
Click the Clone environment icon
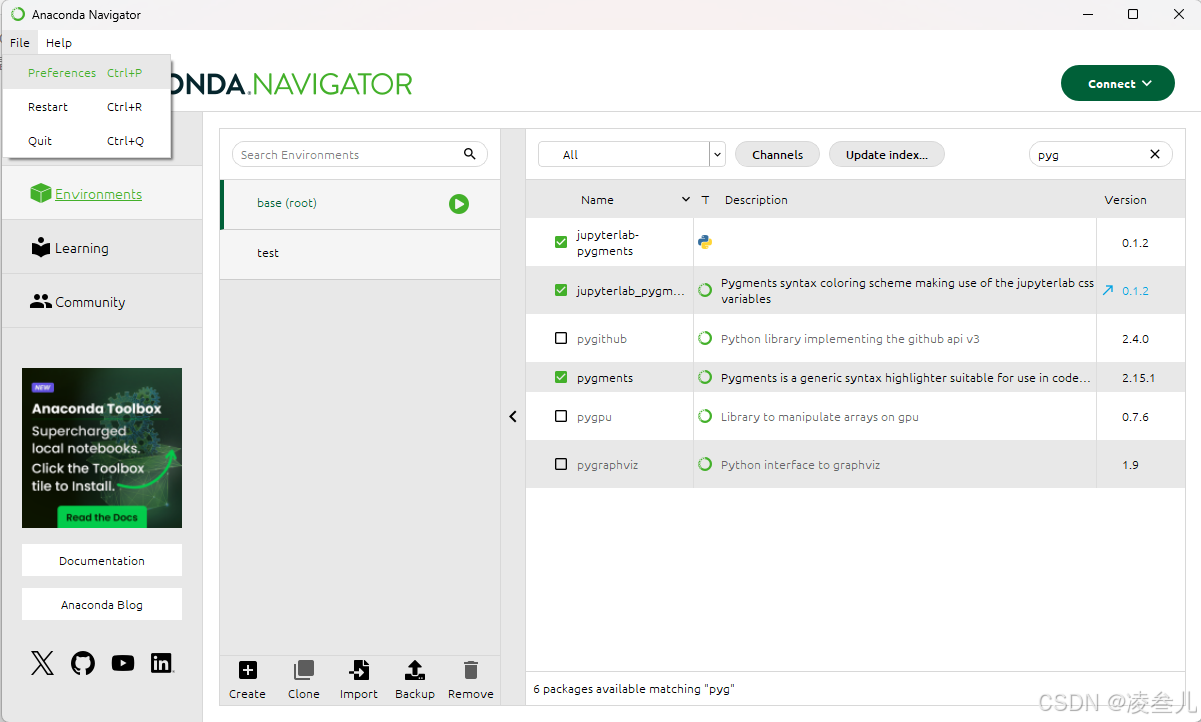coord(304,670)
